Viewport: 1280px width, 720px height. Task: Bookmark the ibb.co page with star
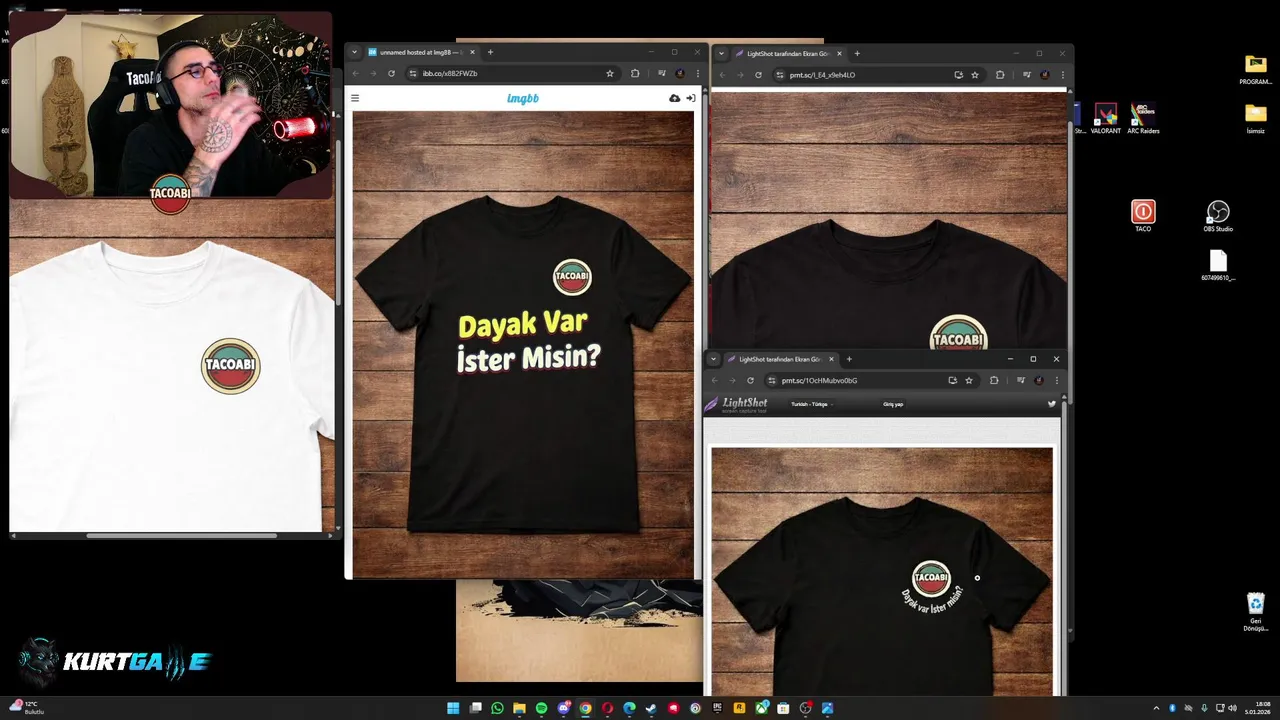pos(610,73)
